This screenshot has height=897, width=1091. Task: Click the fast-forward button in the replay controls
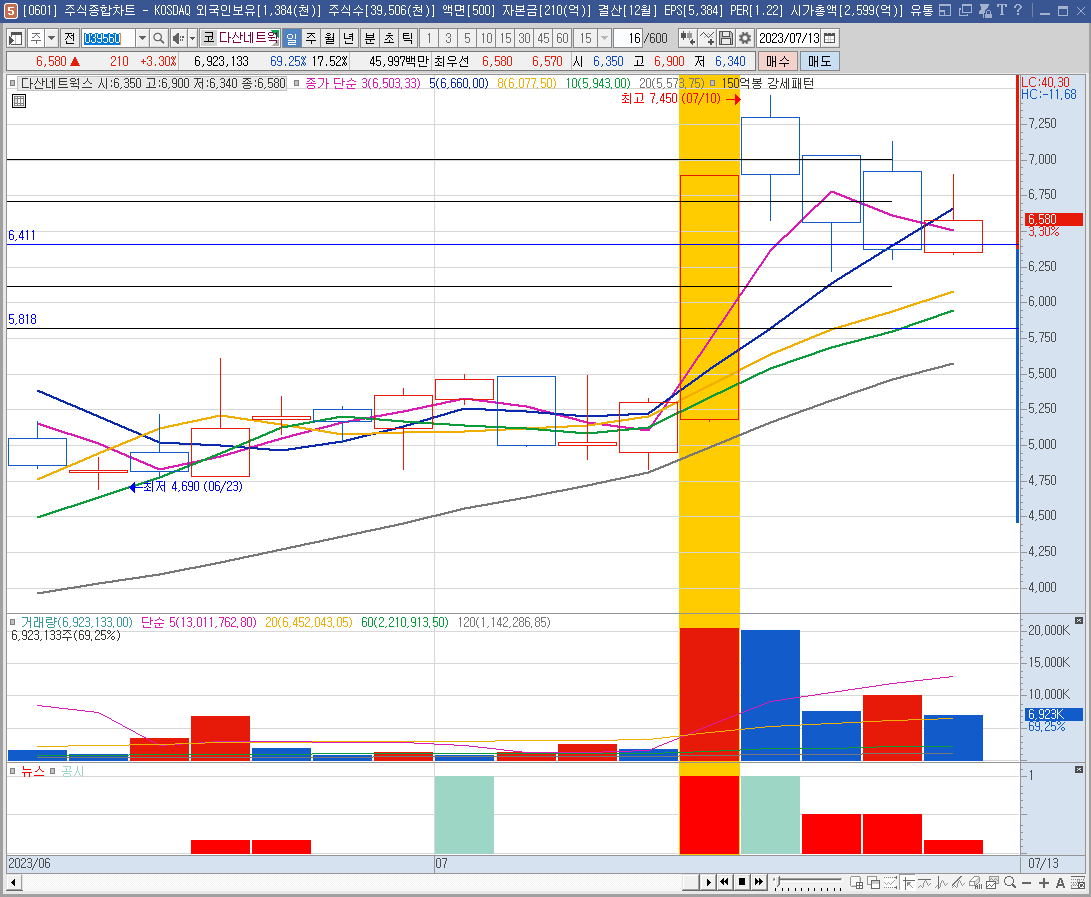tap(758, 882)
